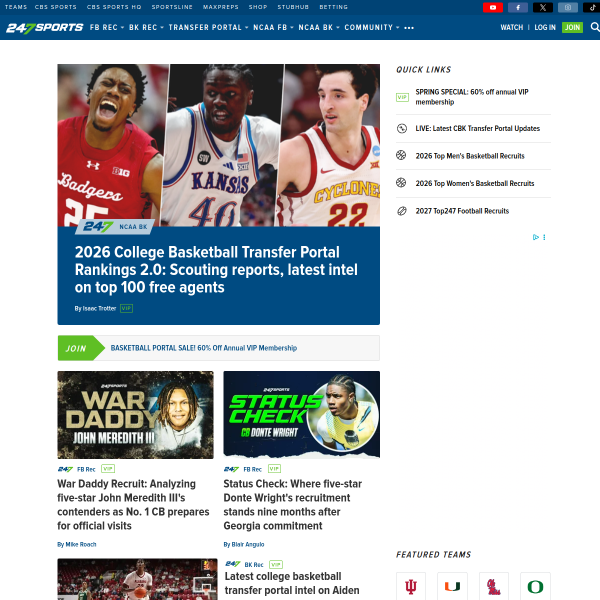The width and height of the screenshot is (600, 600).
Task: Open SPORTSLINE in the top bar
Action: point(172,7)
